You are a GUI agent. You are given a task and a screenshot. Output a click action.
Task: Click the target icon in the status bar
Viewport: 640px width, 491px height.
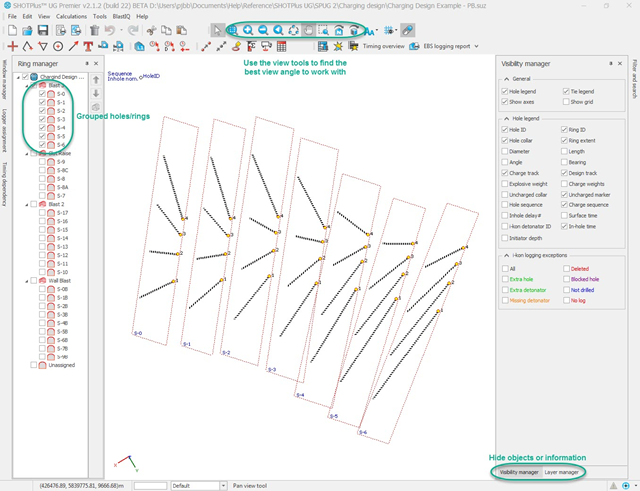[626, 486]
